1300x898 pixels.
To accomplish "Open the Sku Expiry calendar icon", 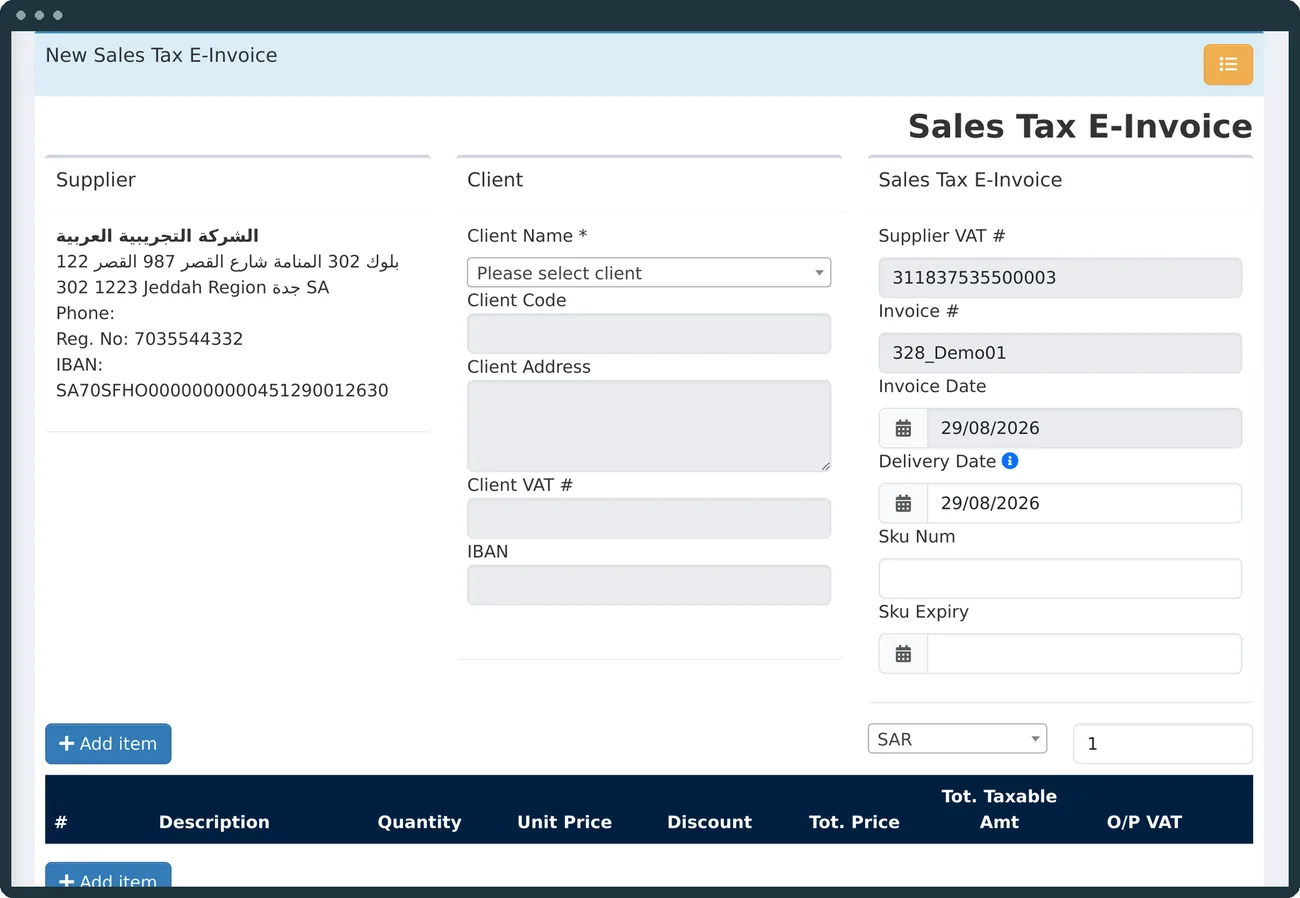I will 903,654.
